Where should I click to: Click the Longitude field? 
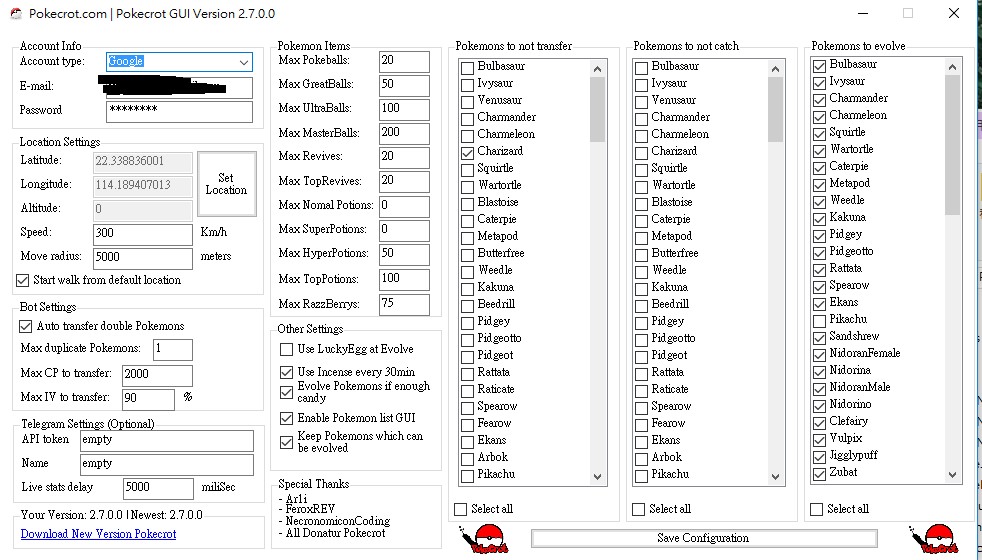point(143,186)
